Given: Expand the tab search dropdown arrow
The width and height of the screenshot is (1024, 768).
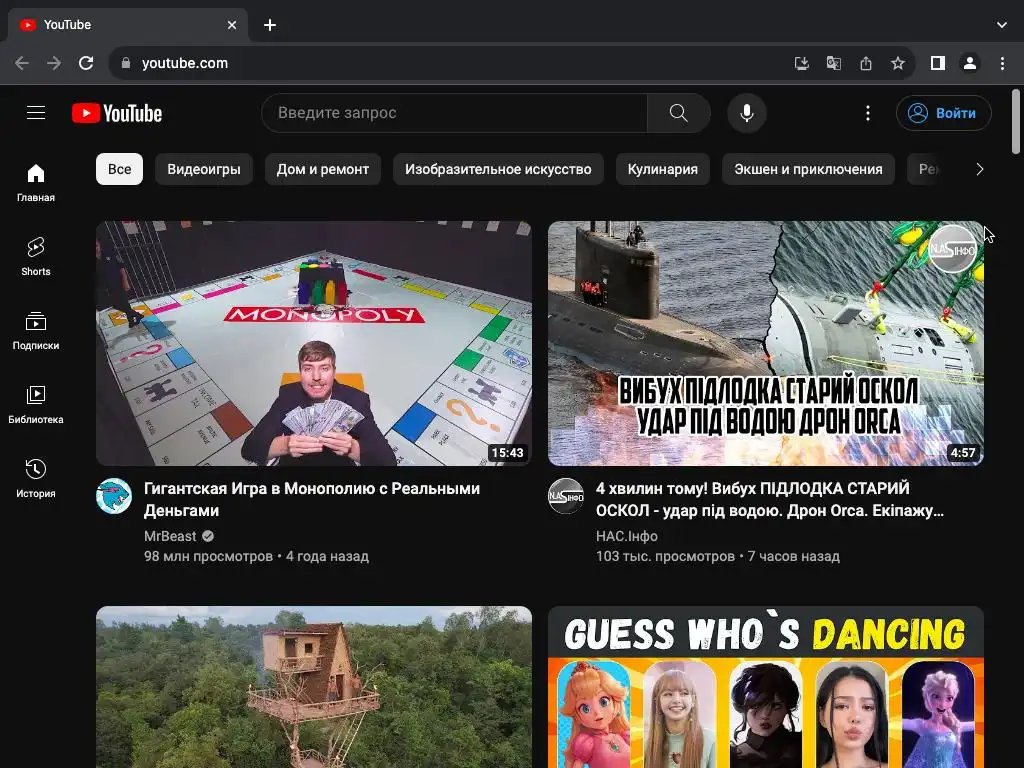Looking at the screenshot, I should tap(1002, 25).
